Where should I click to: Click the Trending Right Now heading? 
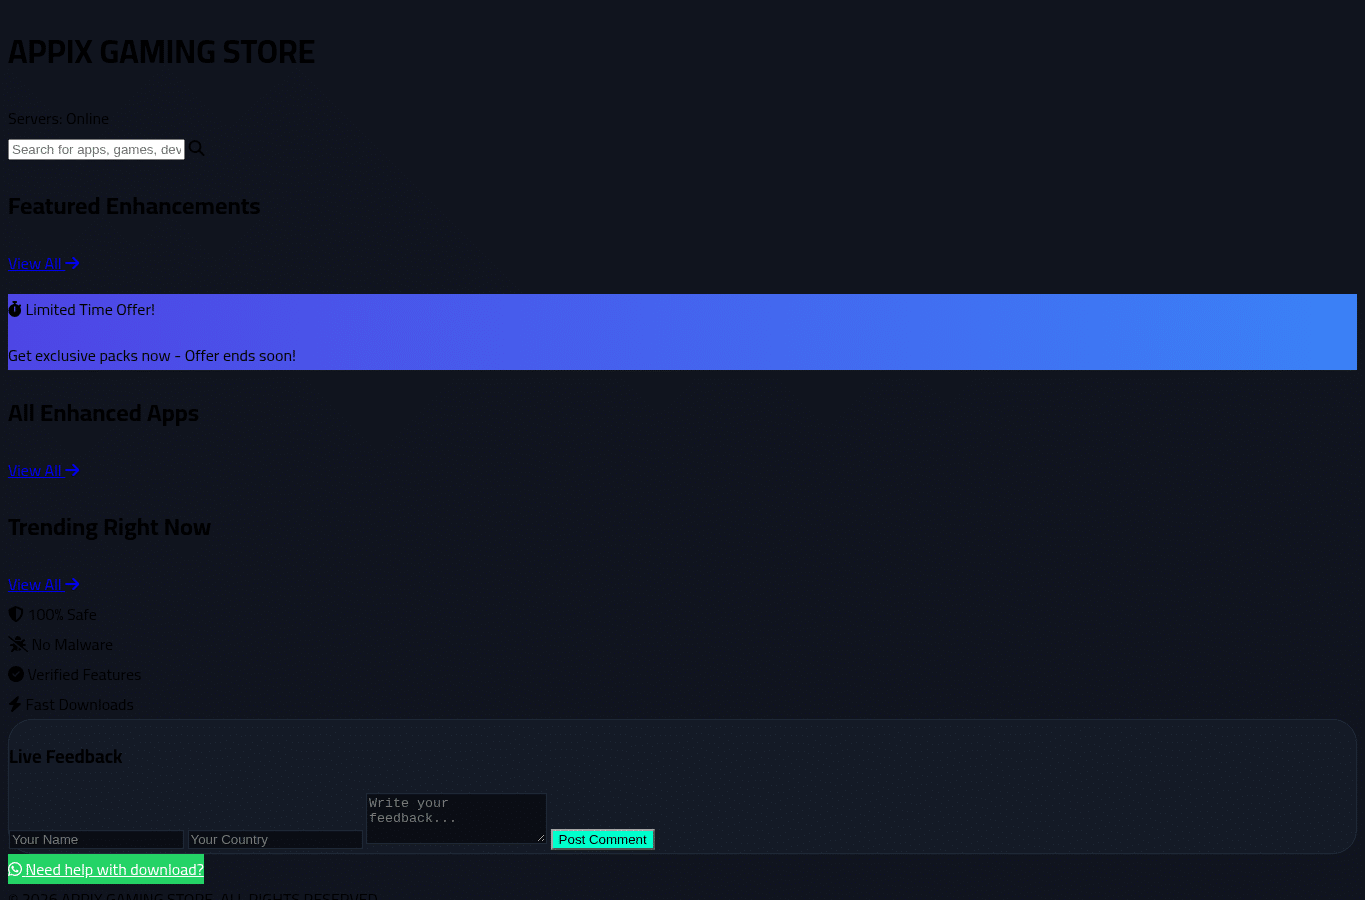(x=109, y=527)
